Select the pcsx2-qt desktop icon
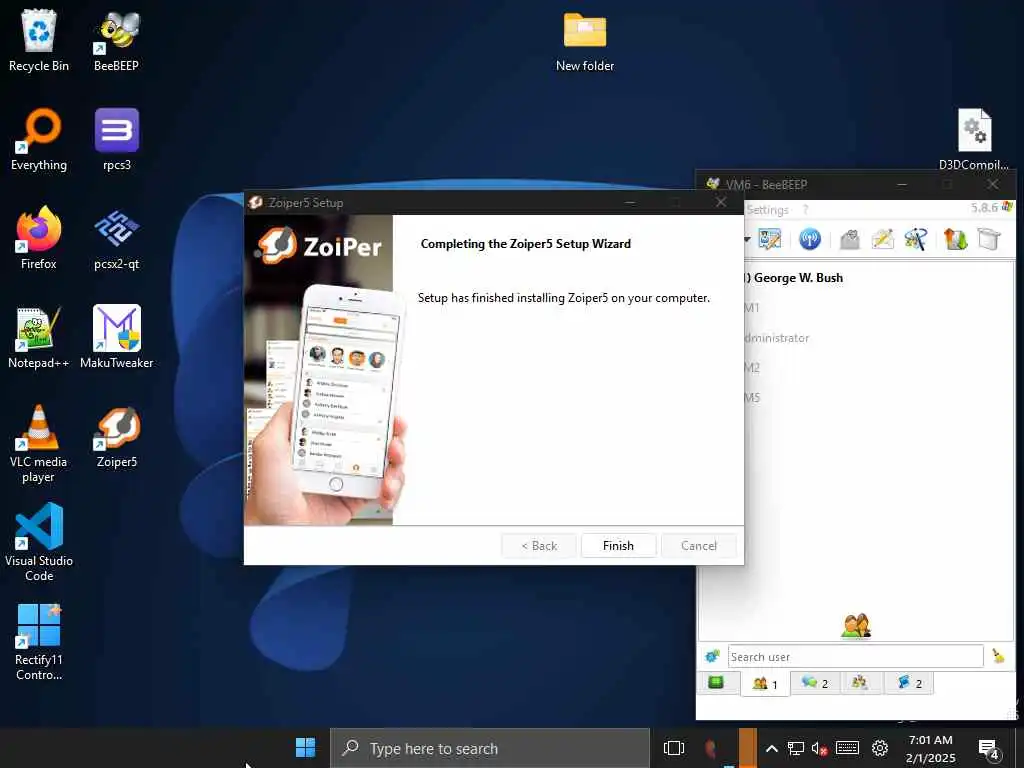This screenshot has width=1024, height=768. [x=116, y=238]
